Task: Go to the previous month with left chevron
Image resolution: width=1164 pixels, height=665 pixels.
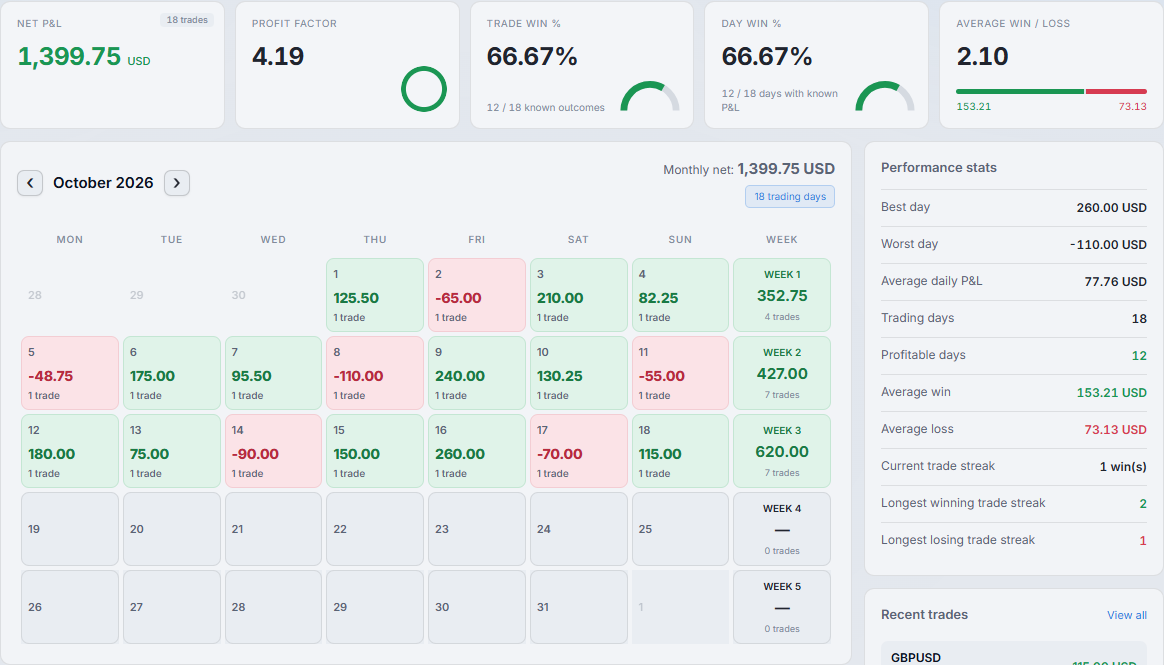Action: coord(30,183)
